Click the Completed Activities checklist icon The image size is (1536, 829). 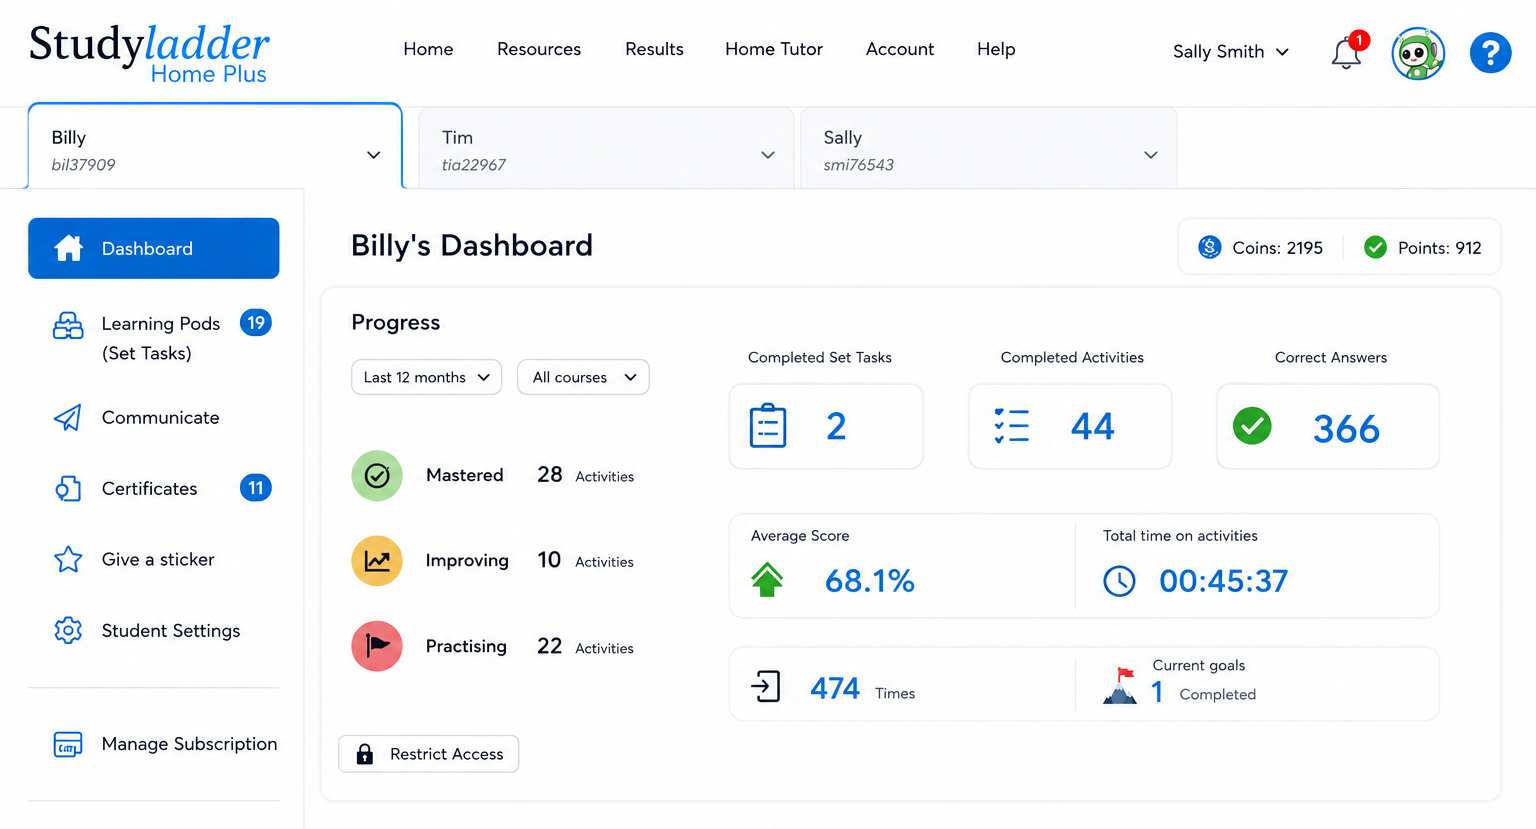[1012, 426]
